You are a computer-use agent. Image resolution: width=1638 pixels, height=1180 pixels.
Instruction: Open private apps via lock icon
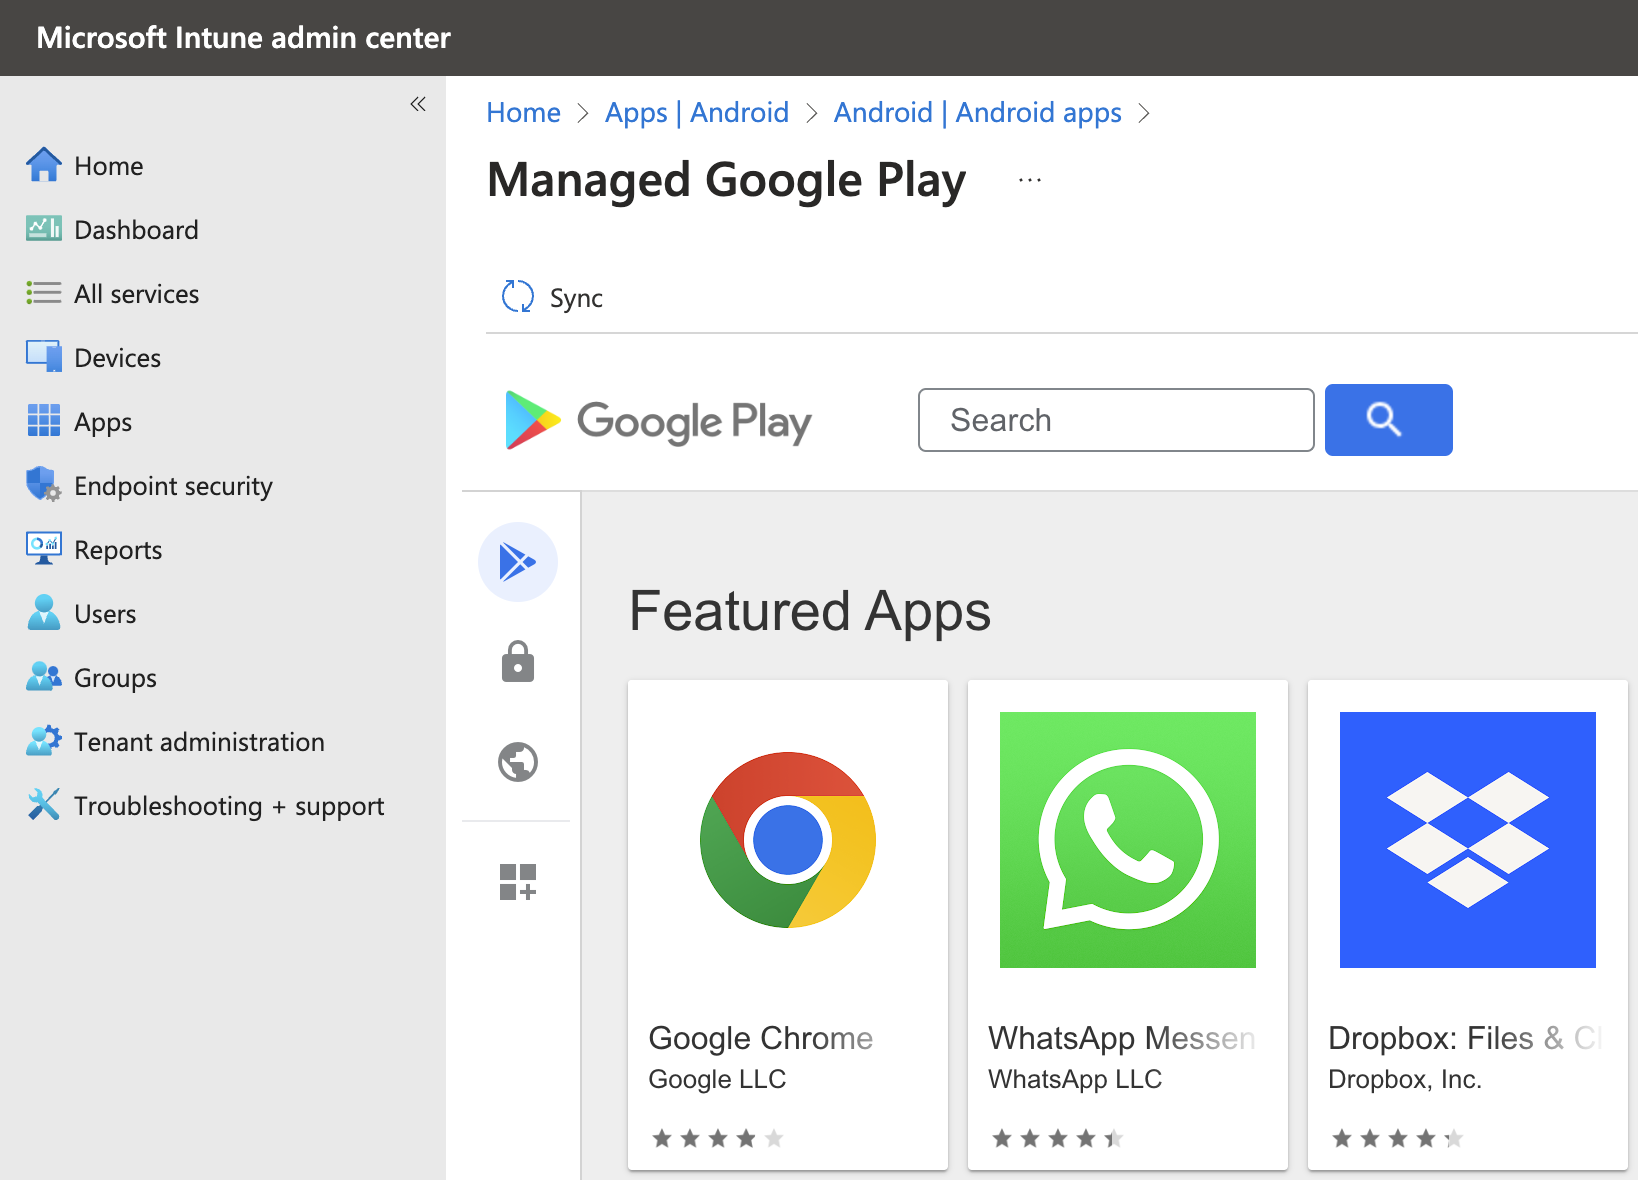click(518, 662)
